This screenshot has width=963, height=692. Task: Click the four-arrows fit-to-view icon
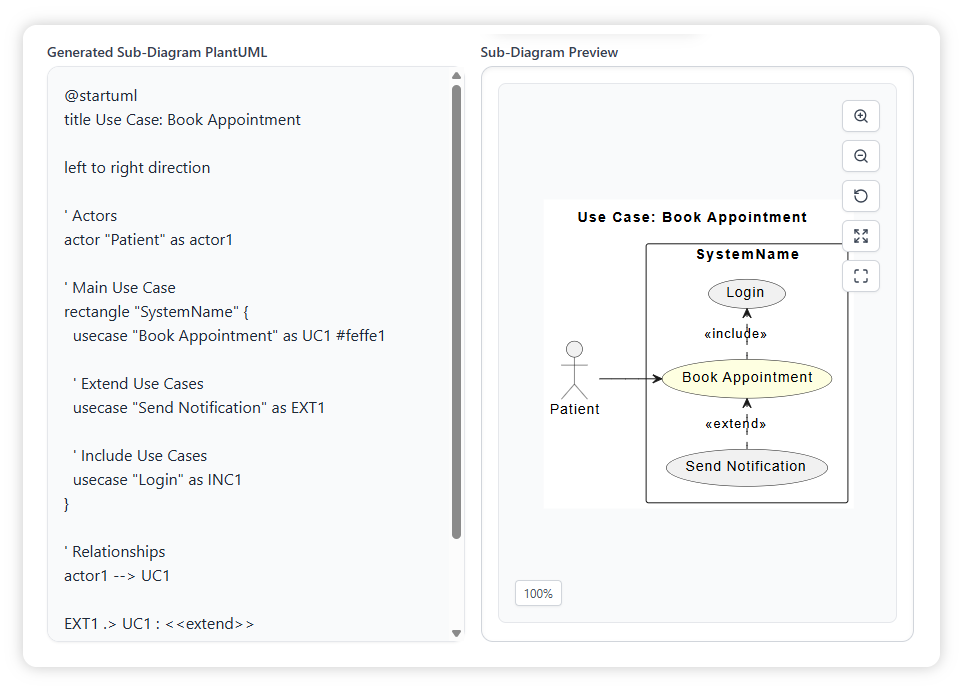[860, 236]
